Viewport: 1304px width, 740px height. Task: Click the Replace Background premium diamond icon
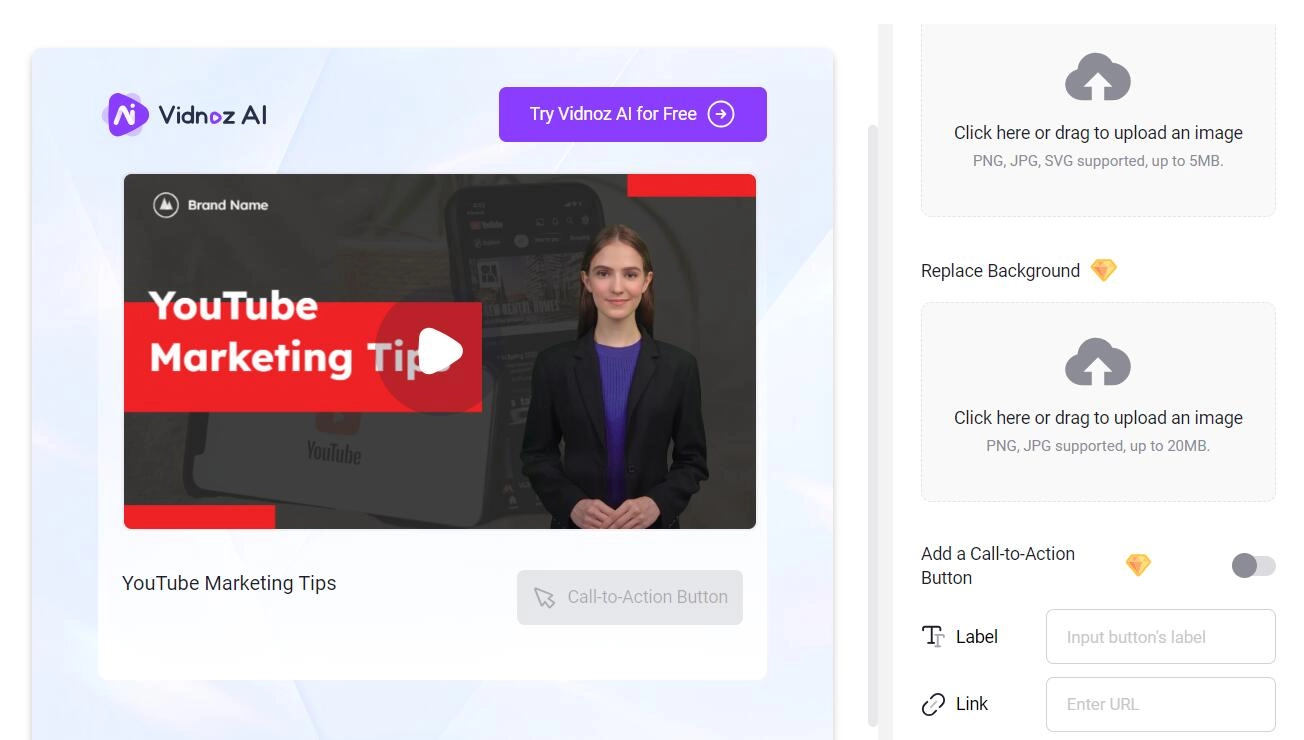[x=1103, y=270]
